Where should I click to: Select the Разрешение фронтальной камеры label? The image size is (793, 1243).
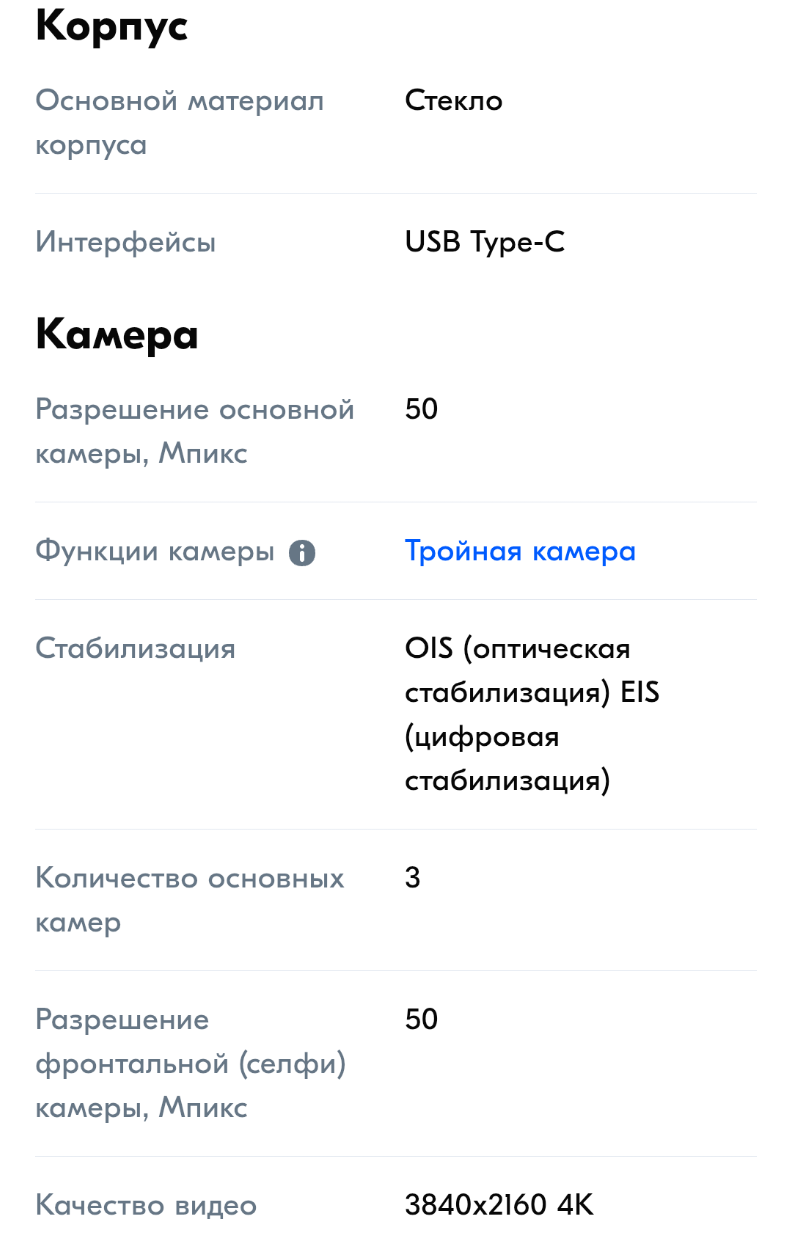[x=193, y=1063]
